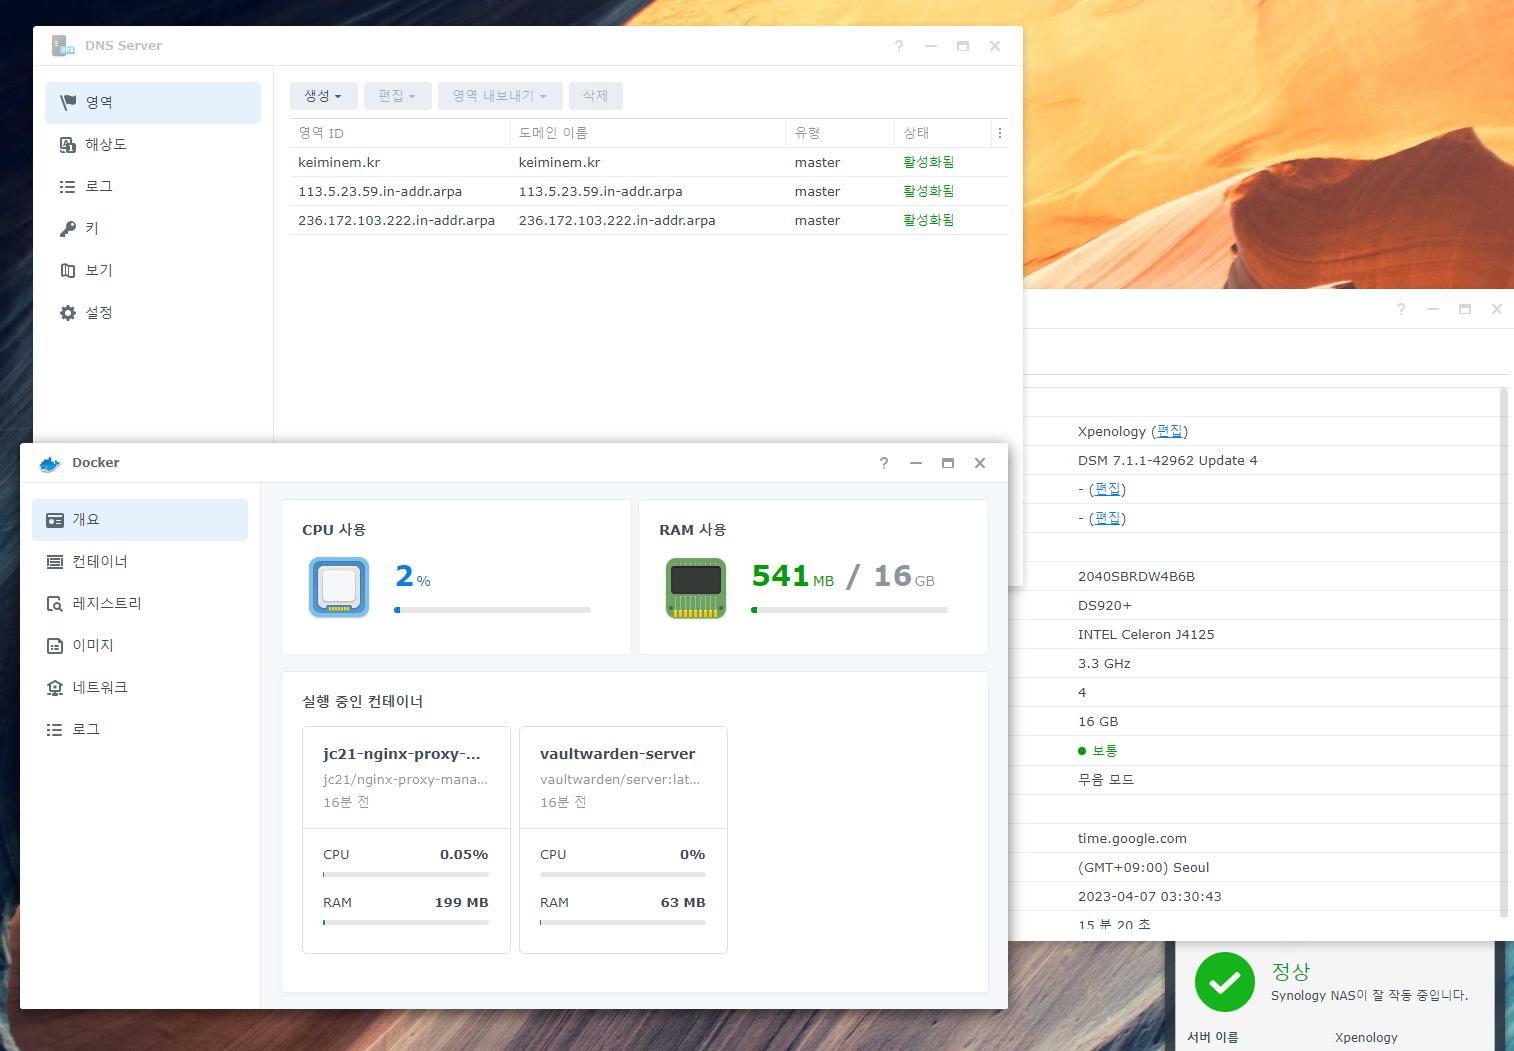Image resolution: width=1514 pixels, height=1051 pixels.
Task: Open Docker help question mark icon
Action: pos(883,463)
